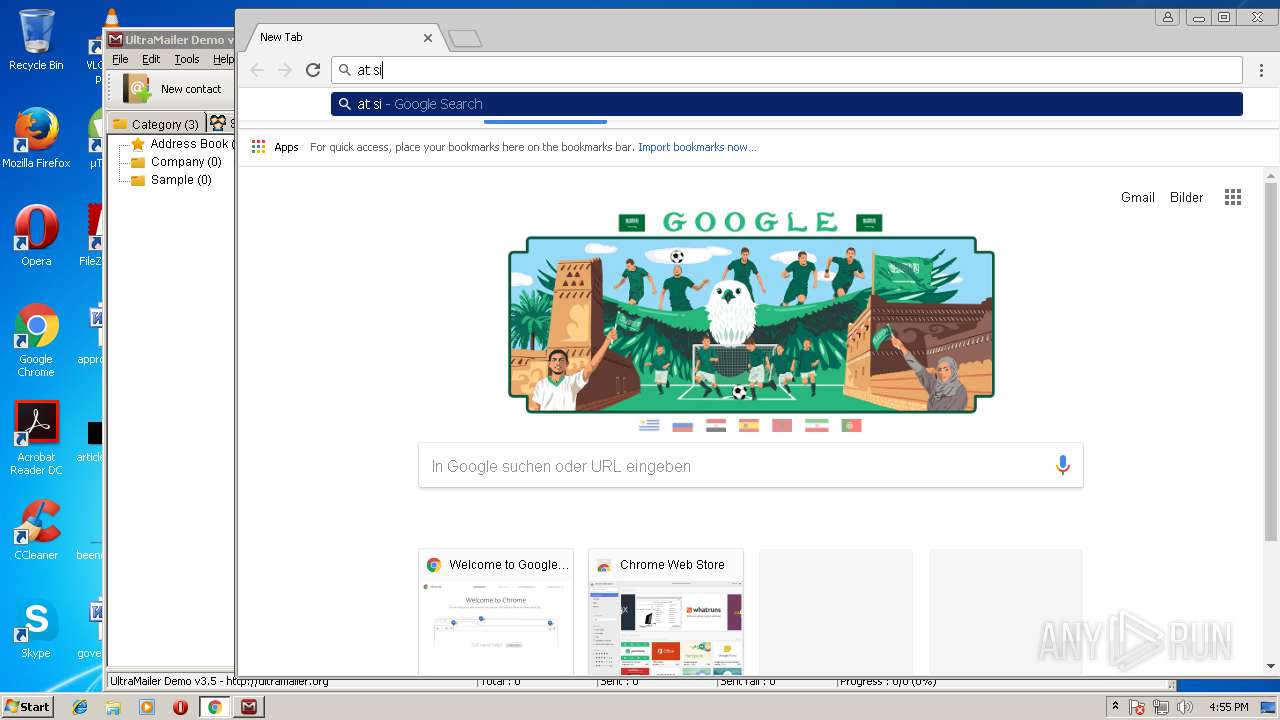Select the Company (0) folder
1280x720 pixels.
point(176,162)
